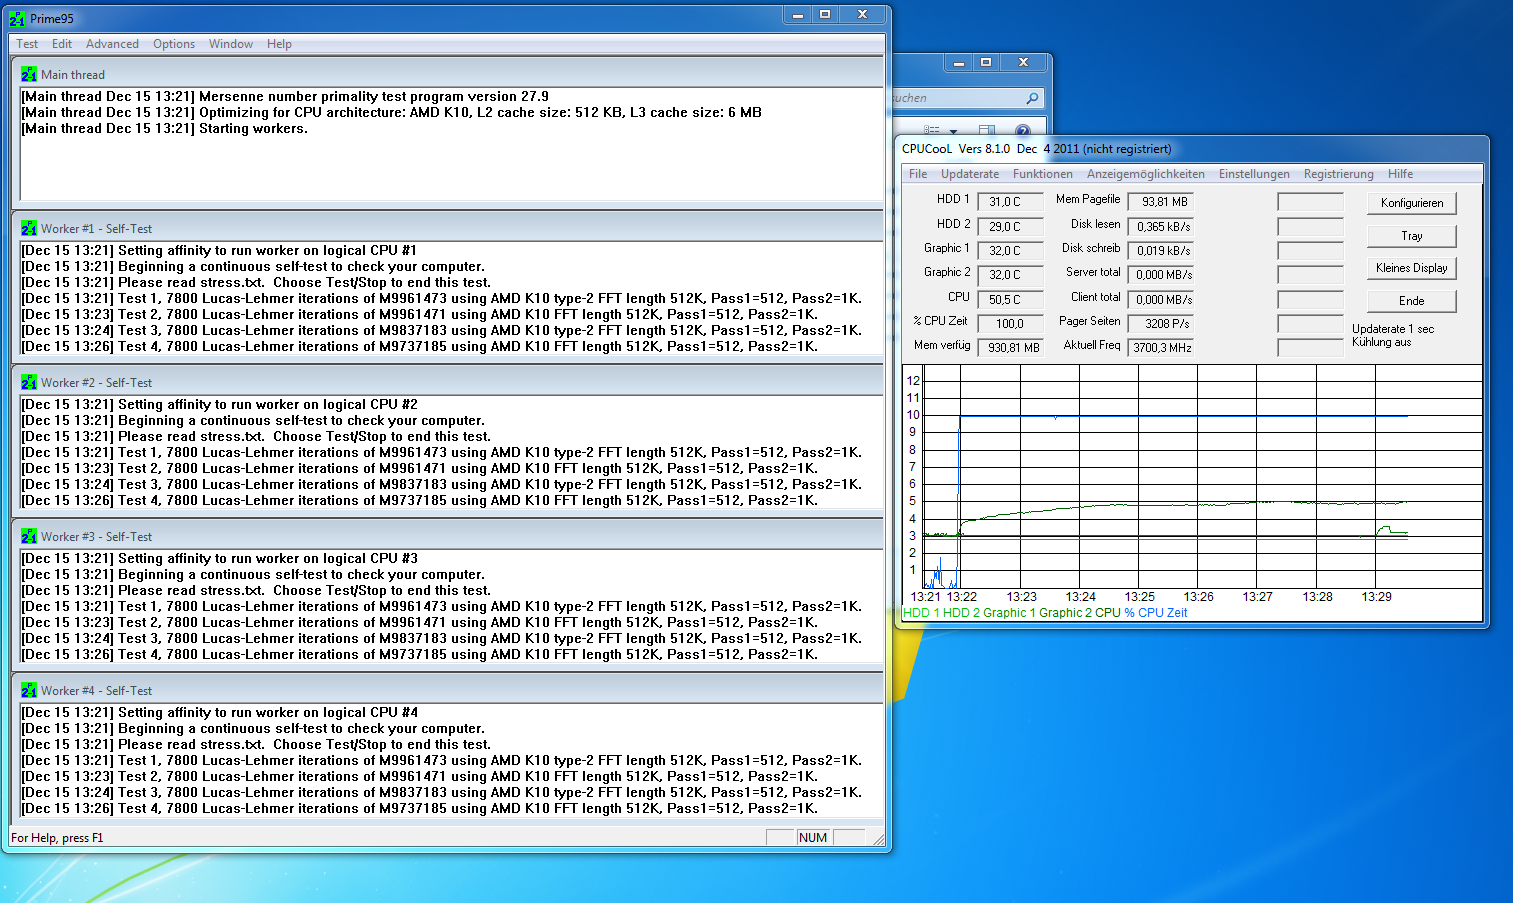Click the Mem verfüg value 930,81 MB
This screenshot has width=1513, height=903.
pyautogui.click(x=1010, y=348)
